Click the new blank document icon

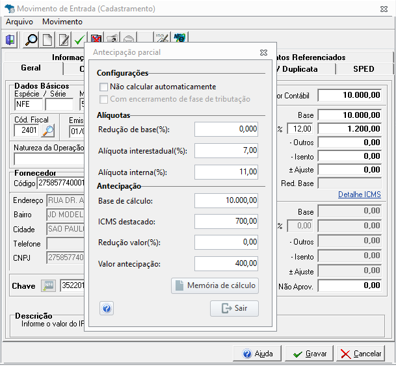(47, 40)
